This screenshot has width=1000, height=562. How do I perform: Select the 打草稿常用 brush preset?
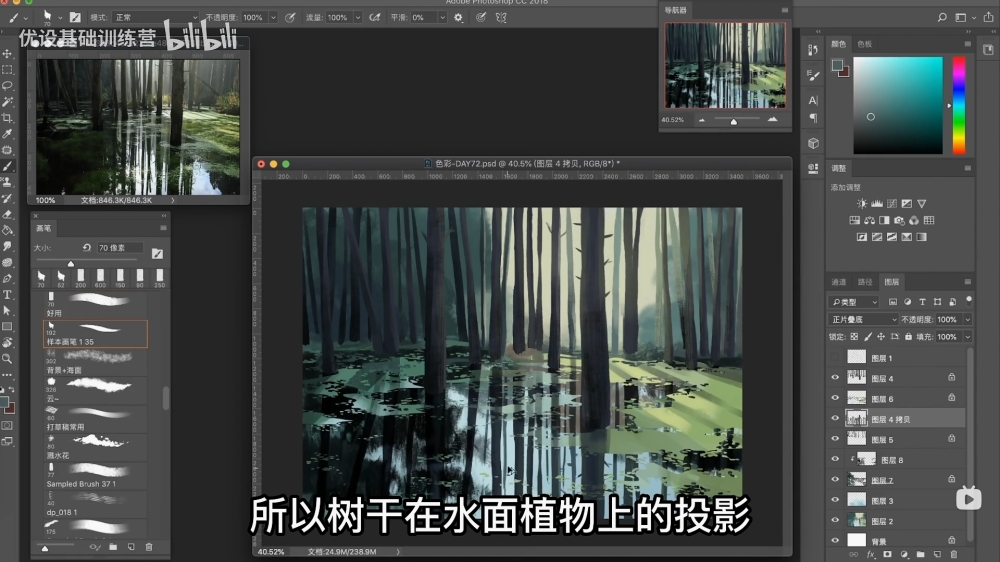(x=95, y=419)
